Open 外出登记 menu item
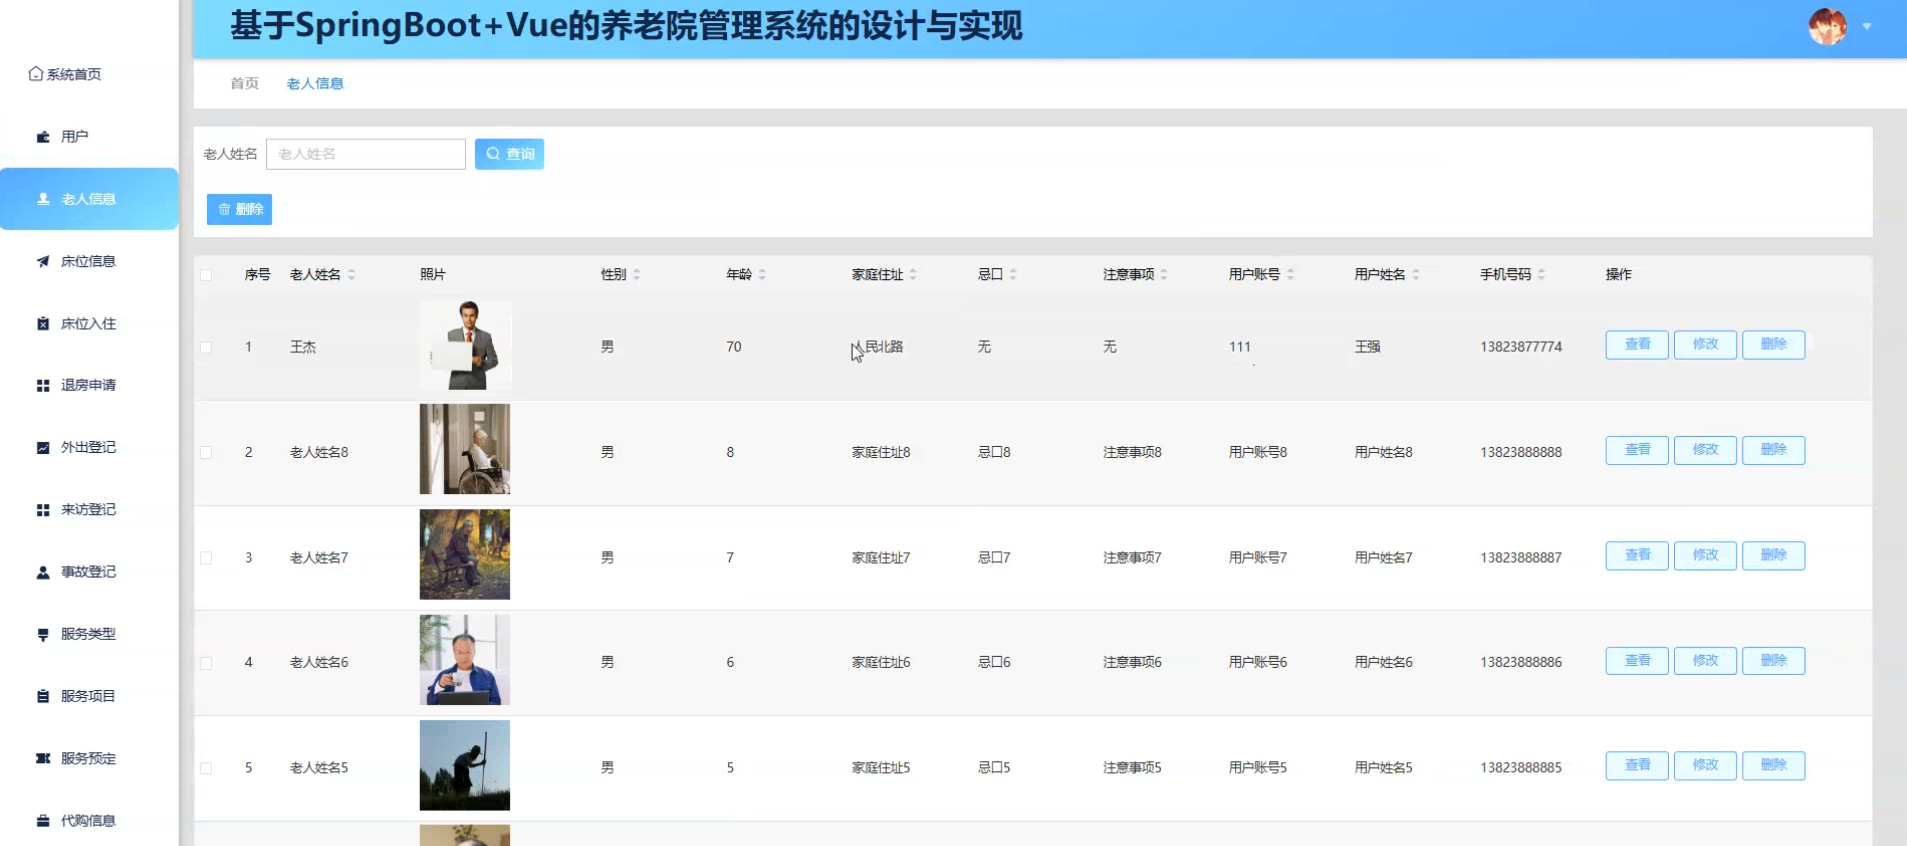Viewport: 1907px width, 846px height. coord(89,447)
